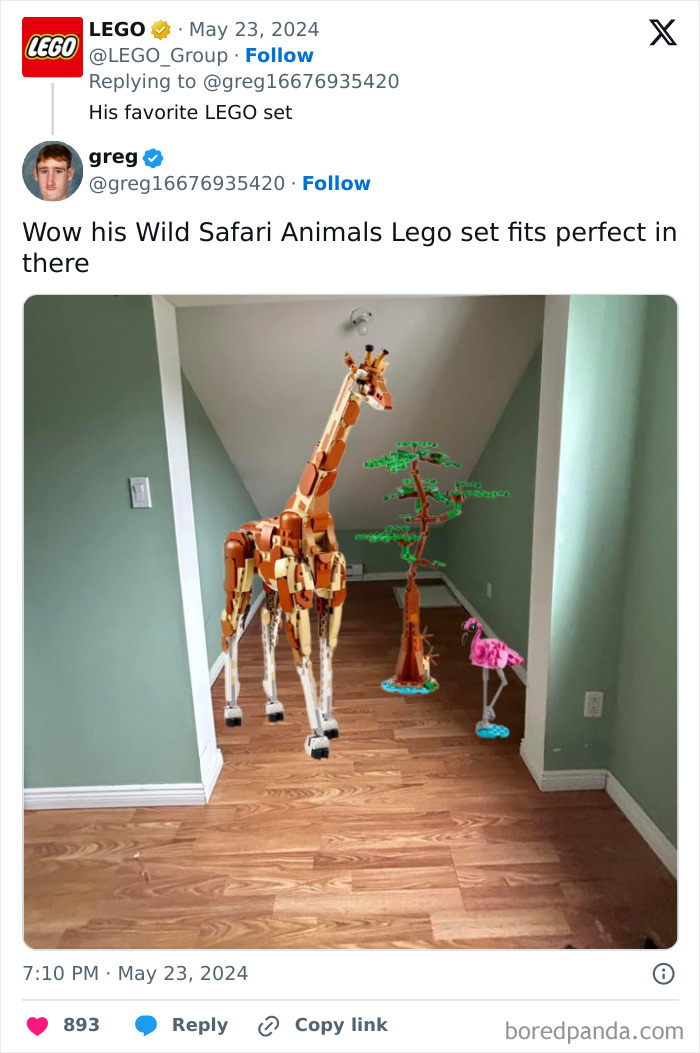Open the @LEGO_Group handle
700x1053 pixels.
[158, 55]
